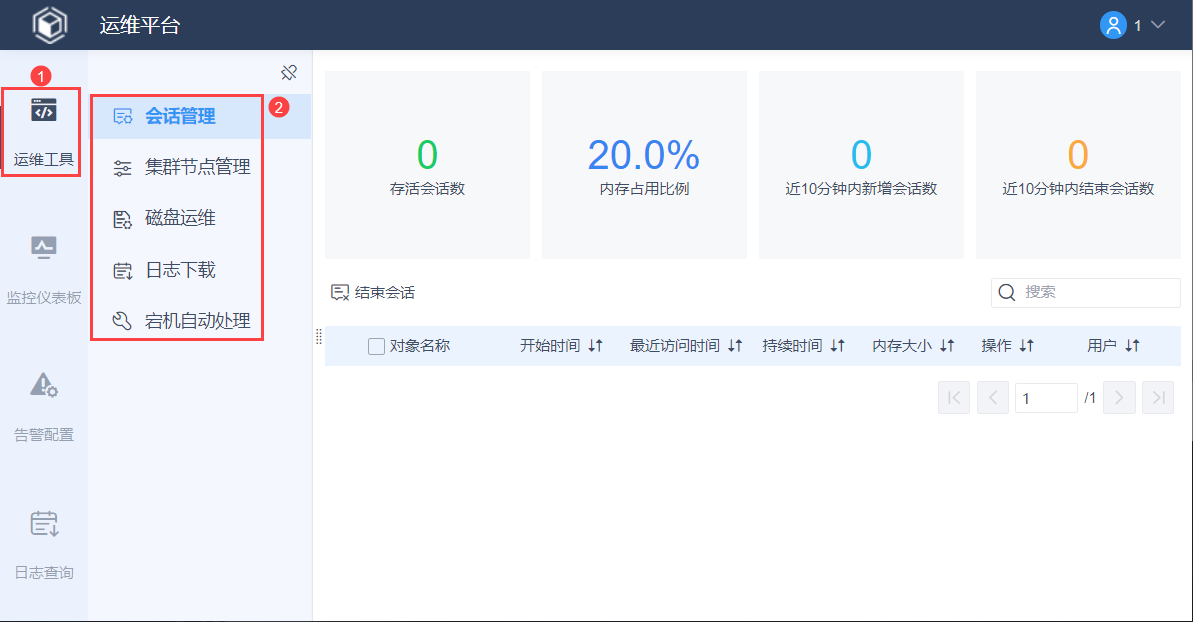The width and height of the screenshot is (1193, 622).
Task: Open the 运维工具 sidebar icon
Action: click(43, 110)
